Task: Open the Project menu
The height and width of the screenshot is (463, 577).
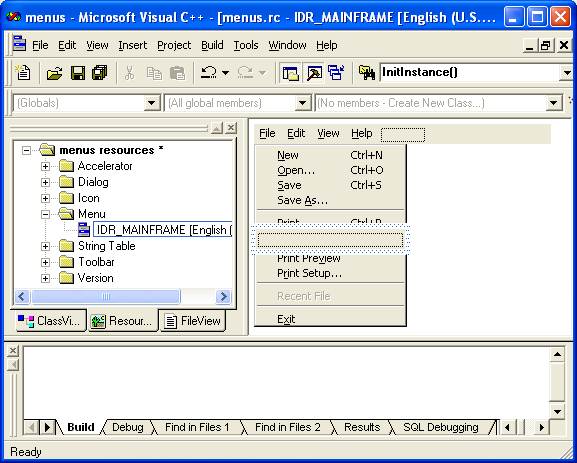Action: pos(174,45)
